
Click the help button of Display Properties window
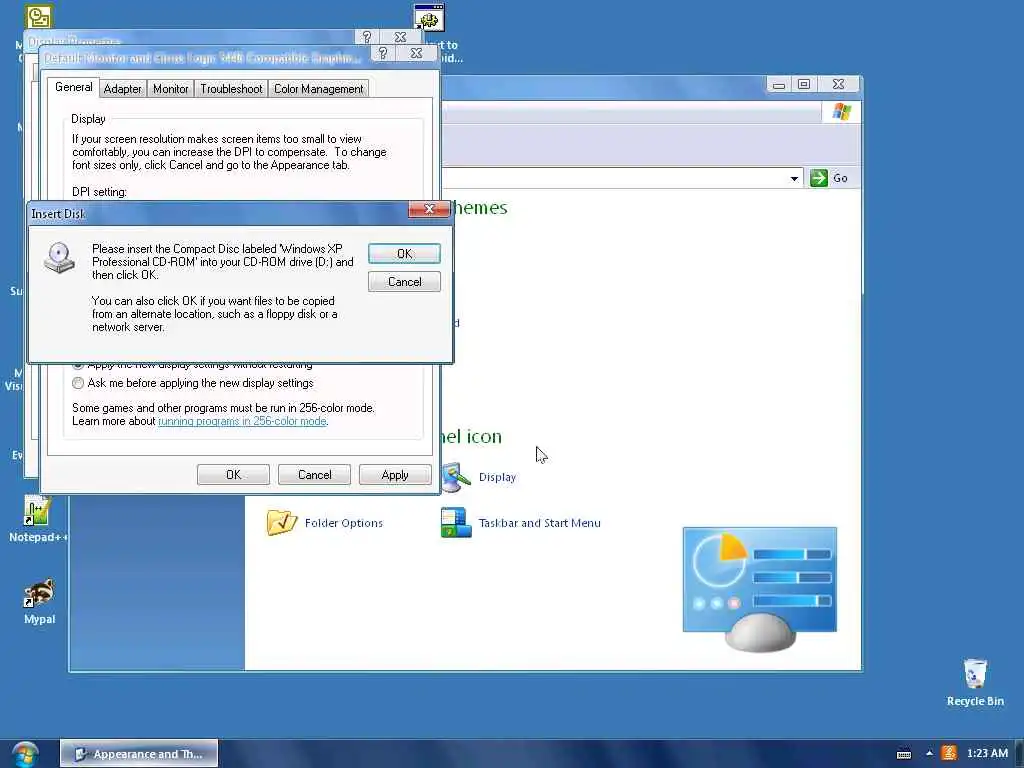(x=367, y=37)
